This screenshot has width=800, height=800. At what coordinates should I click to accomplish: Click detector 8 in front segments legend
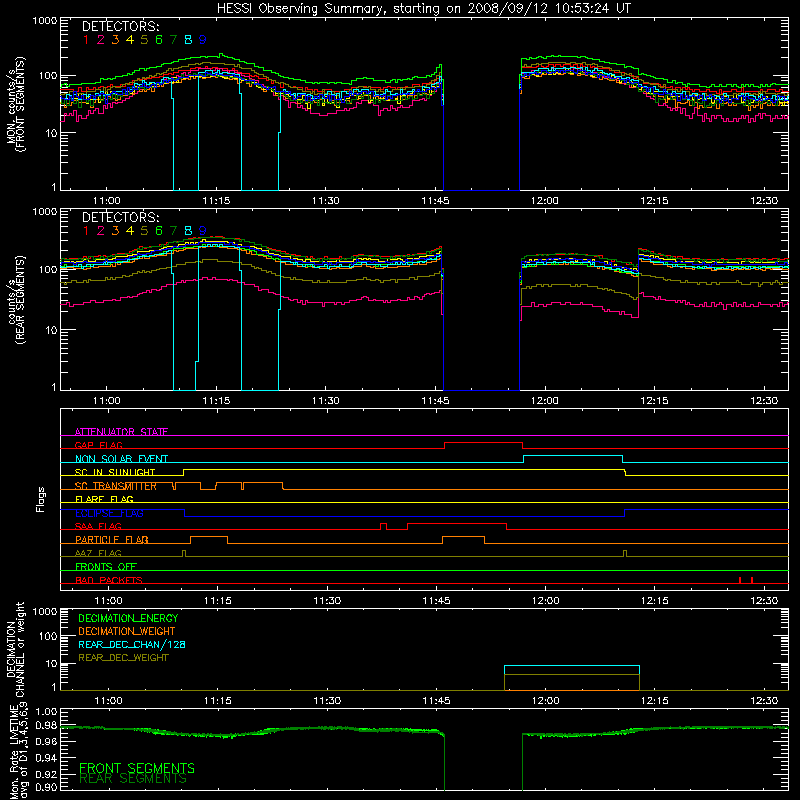point(188,40)
